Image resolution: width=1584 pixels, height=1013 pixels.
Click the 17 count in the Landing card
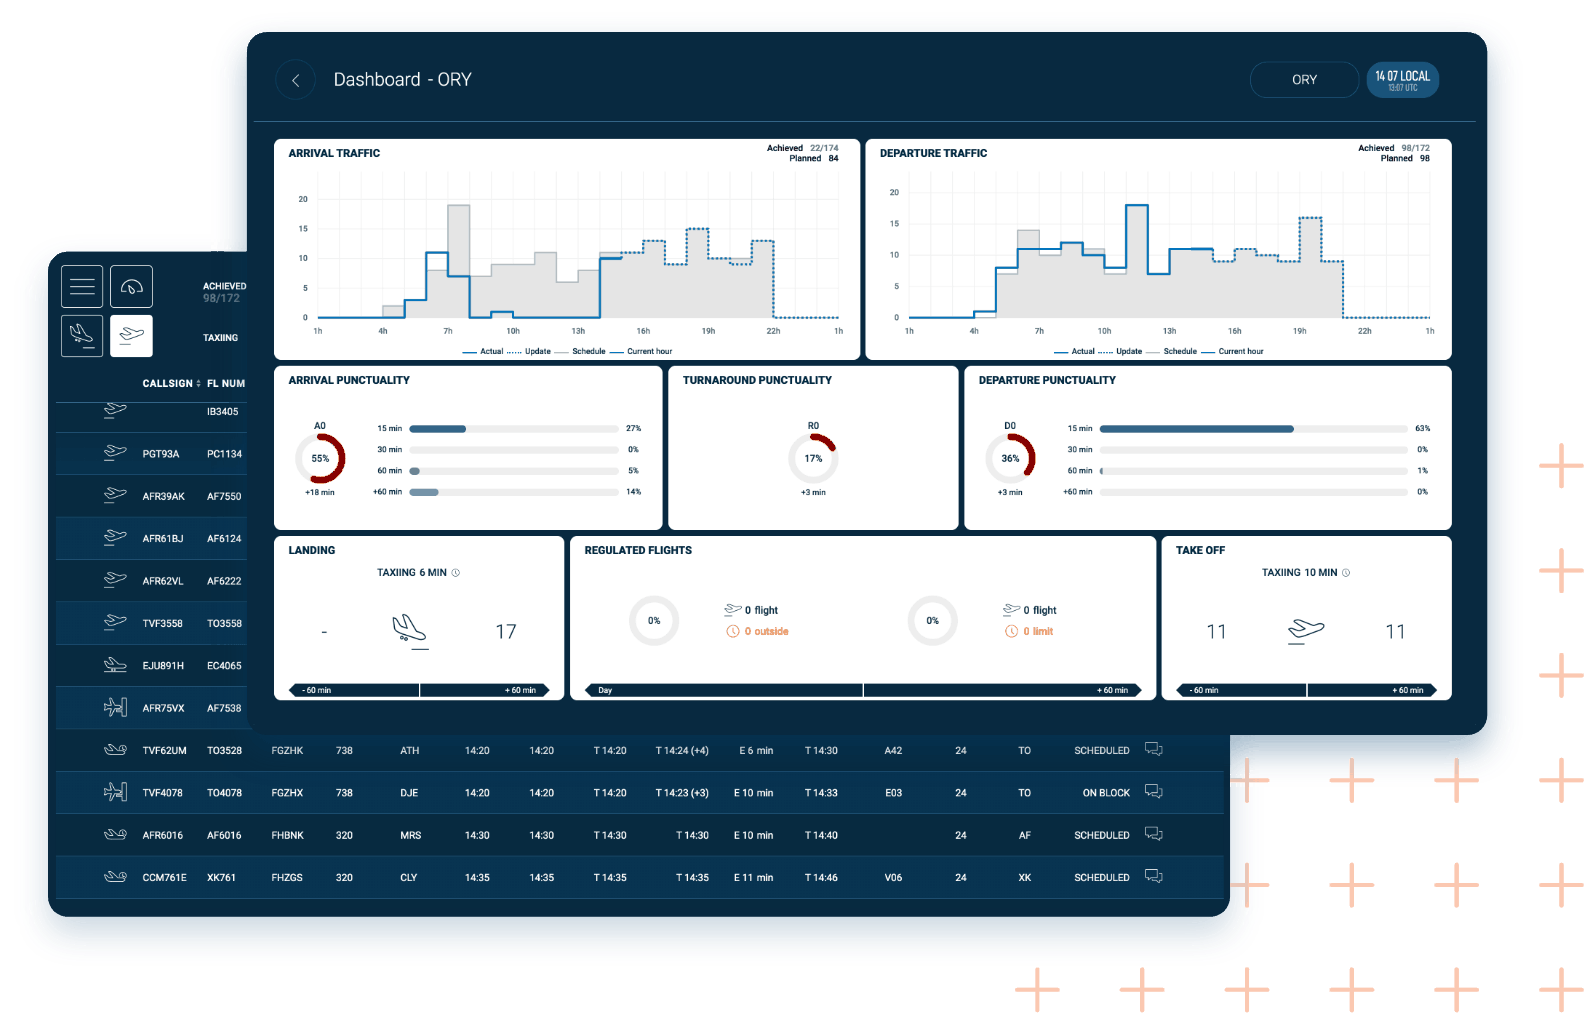506,632
